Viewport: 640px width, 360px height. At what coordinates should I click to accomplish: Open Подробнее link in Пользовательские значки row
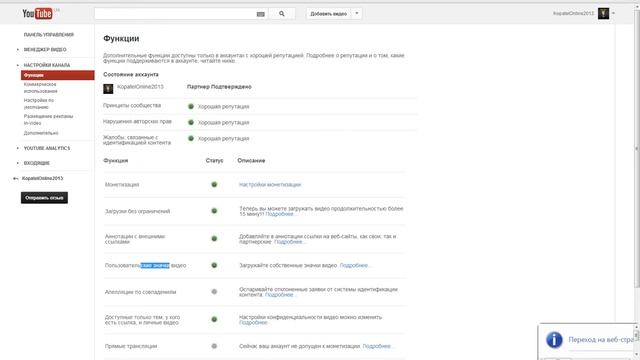click(x=355, y=265)
